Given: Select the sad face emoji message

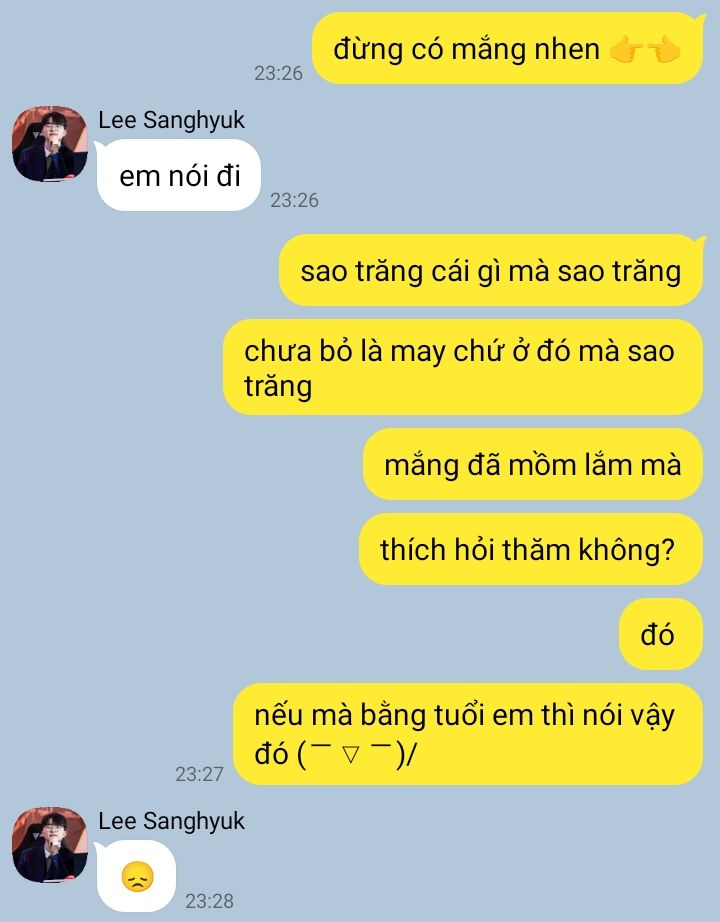Looking at the screenshot, I should point(136,876).
